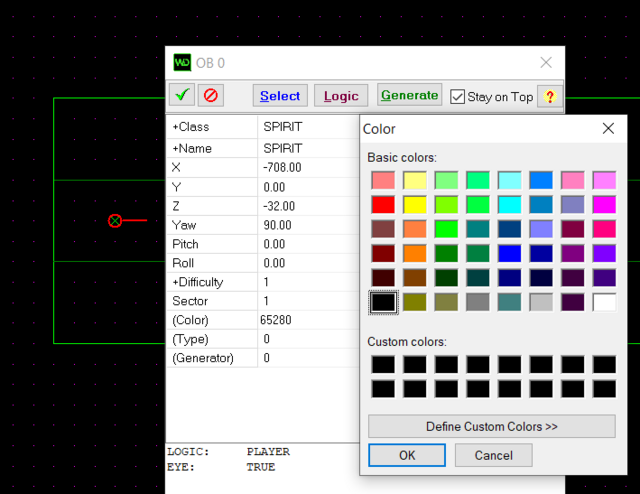Image resolution: width=640 pixels, height=494 pixels.
Task: Click the SPIRIT value in the +Class row
Action: coord(283,127)
